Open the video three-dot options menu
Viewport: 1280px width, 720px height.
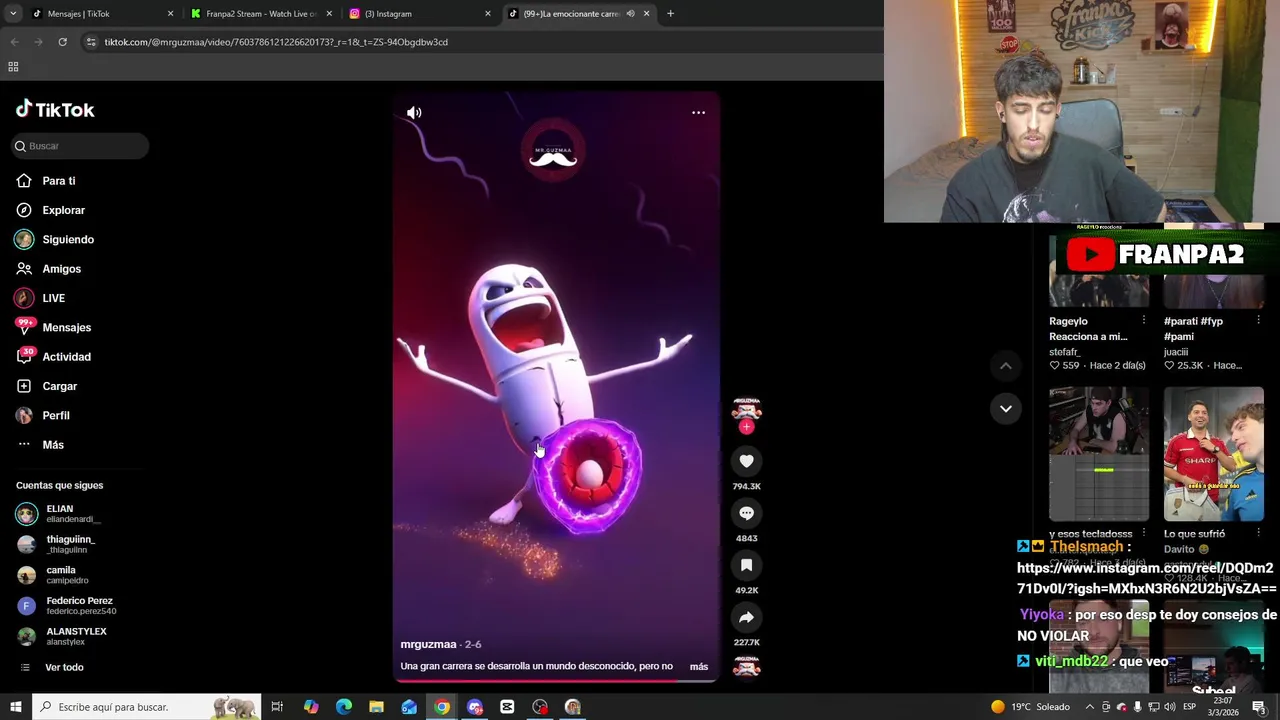pyautogui.click(x=698, y=113)
